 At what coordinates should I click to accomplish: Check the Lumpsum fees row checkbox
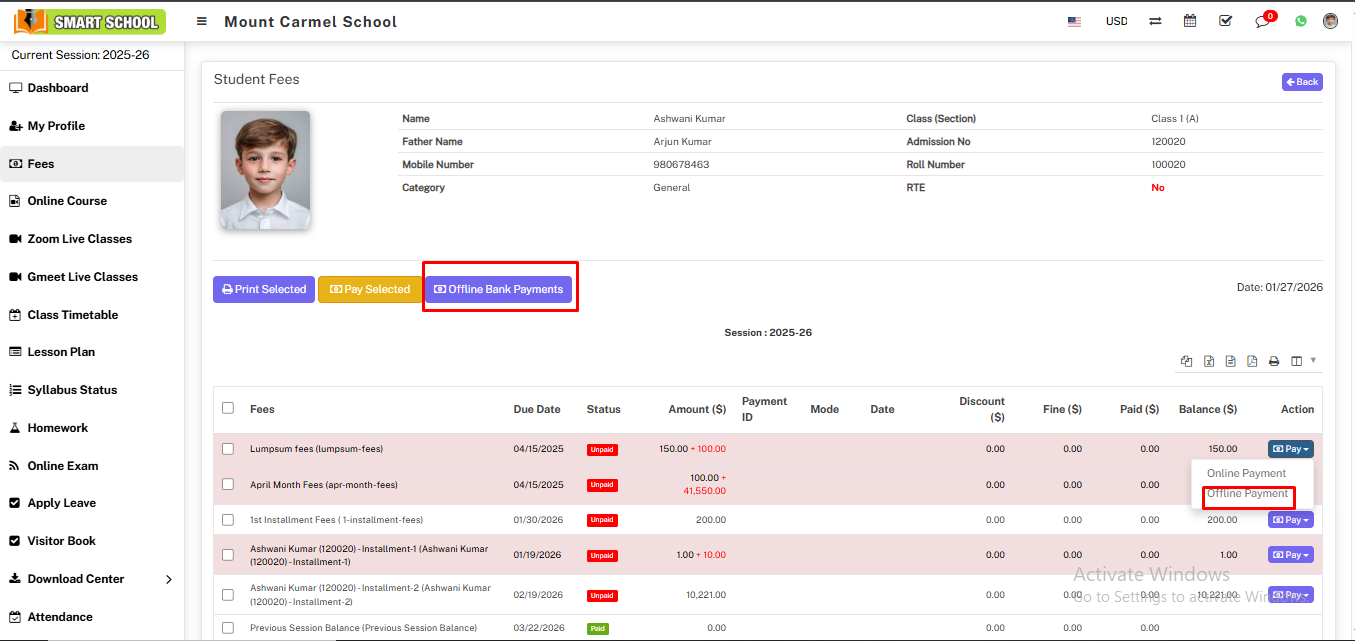(x=228, y=449)
